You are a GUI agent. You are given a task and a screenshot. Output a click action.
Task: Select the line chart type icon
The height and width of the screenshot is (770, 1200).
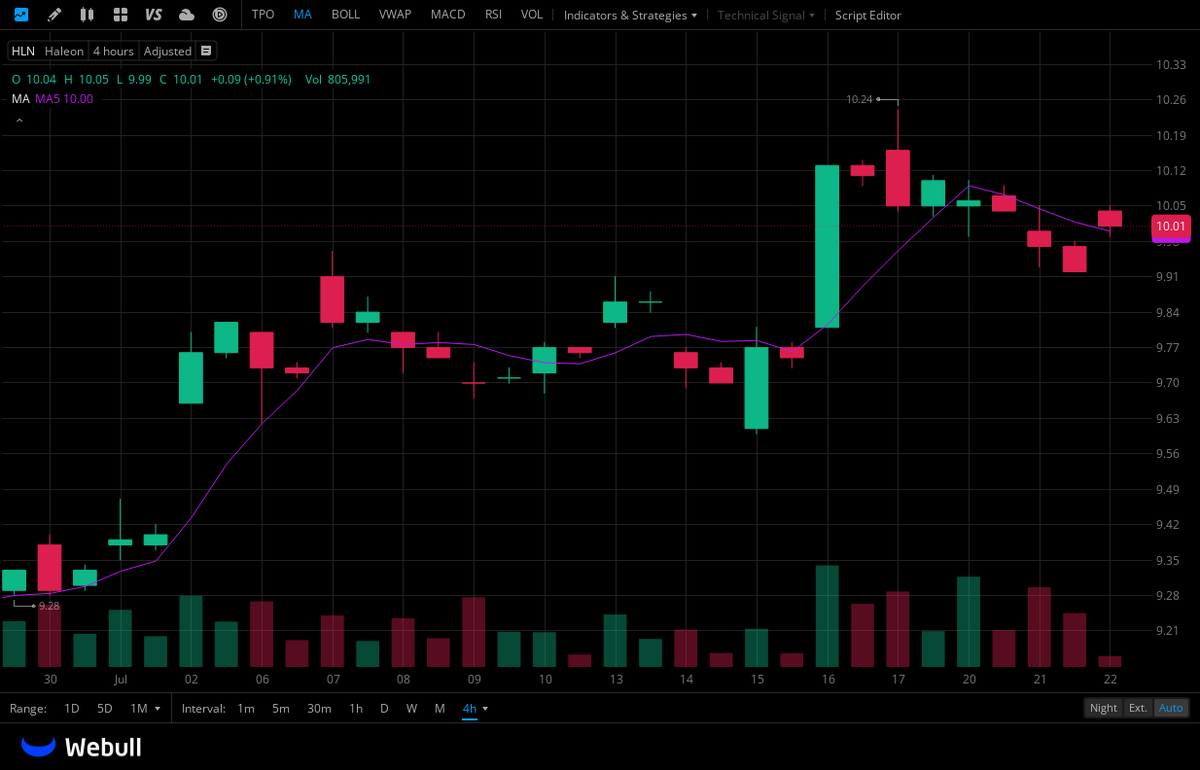coord(21,15)
